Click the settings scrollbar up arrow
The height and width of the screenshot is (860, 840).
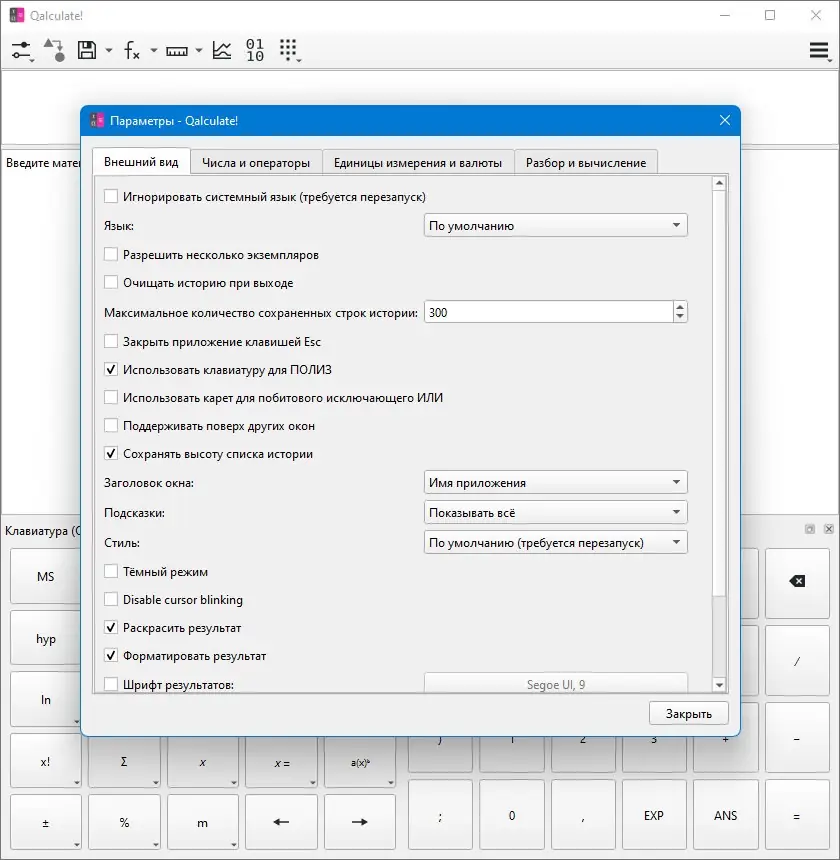tap(719, 183)
